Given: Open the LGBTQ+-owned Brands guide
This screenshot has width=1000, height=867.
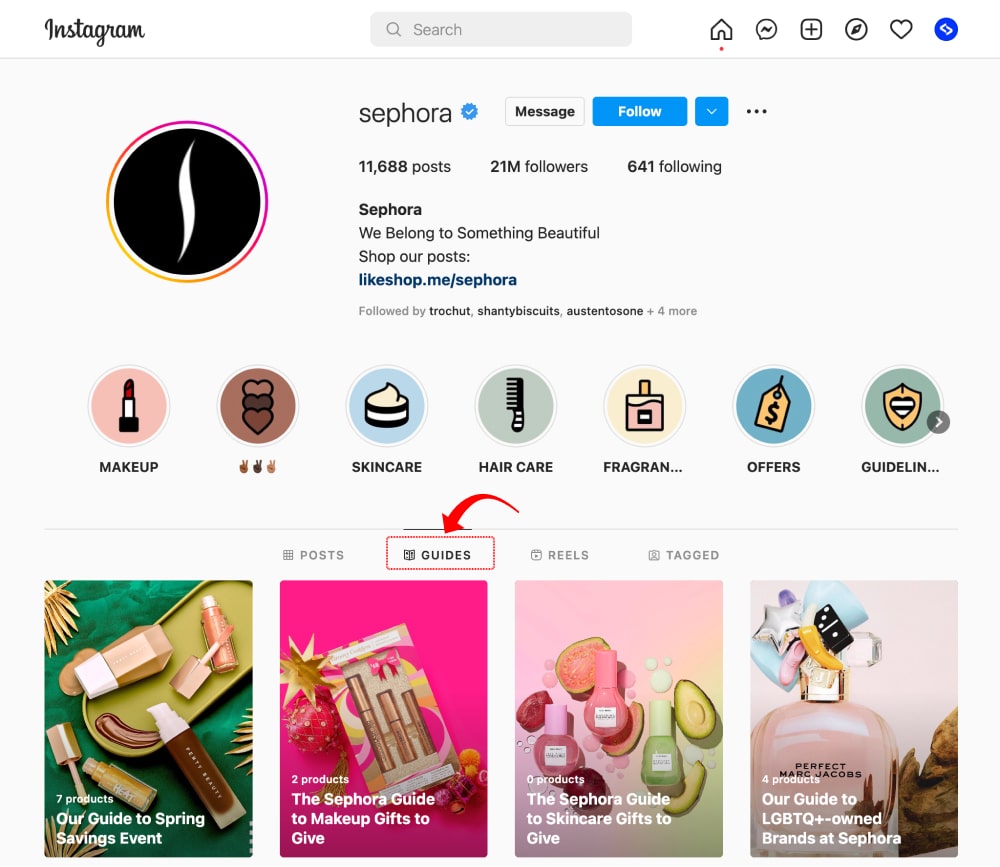Looking at the screenshot, I should click(x=854, y=718).
